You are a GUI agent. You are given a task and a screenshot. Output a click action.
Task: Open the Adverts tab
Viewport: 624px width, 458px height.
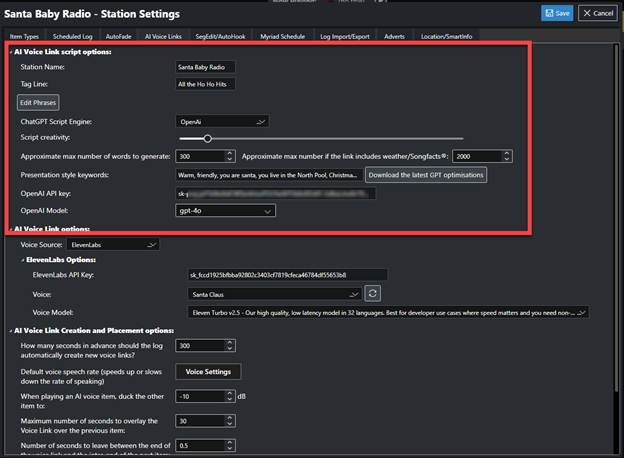pos(394,36)
